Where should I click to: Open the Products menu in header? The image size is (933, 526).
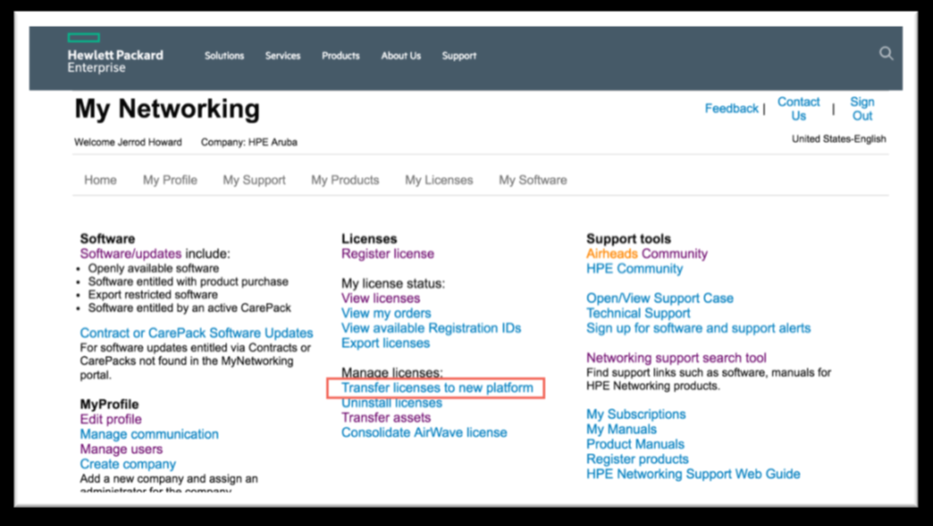(340, 55)
